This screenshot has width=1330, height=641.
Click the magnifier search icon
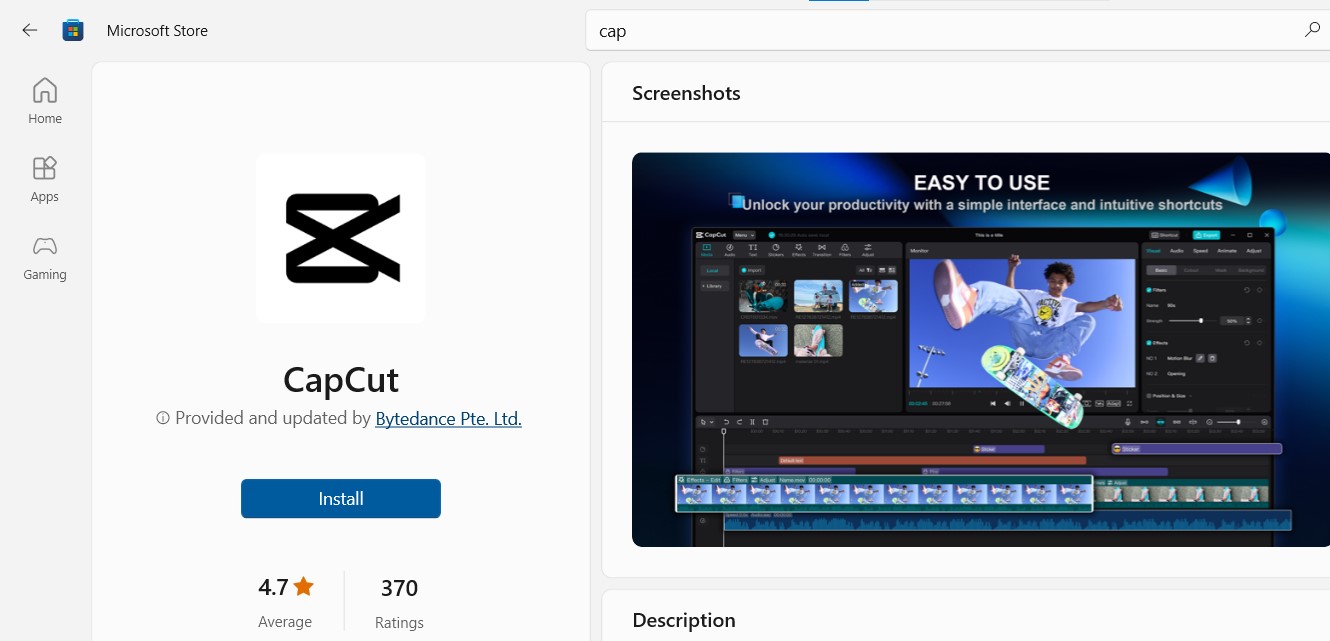[x=1312, y=30]
